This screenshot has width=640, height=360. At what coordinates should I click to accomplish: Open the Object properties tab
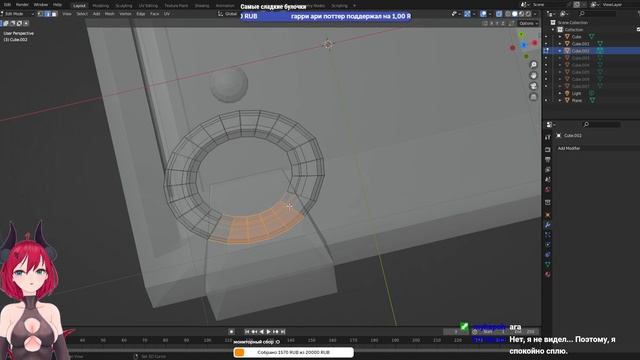coord(548,215)
